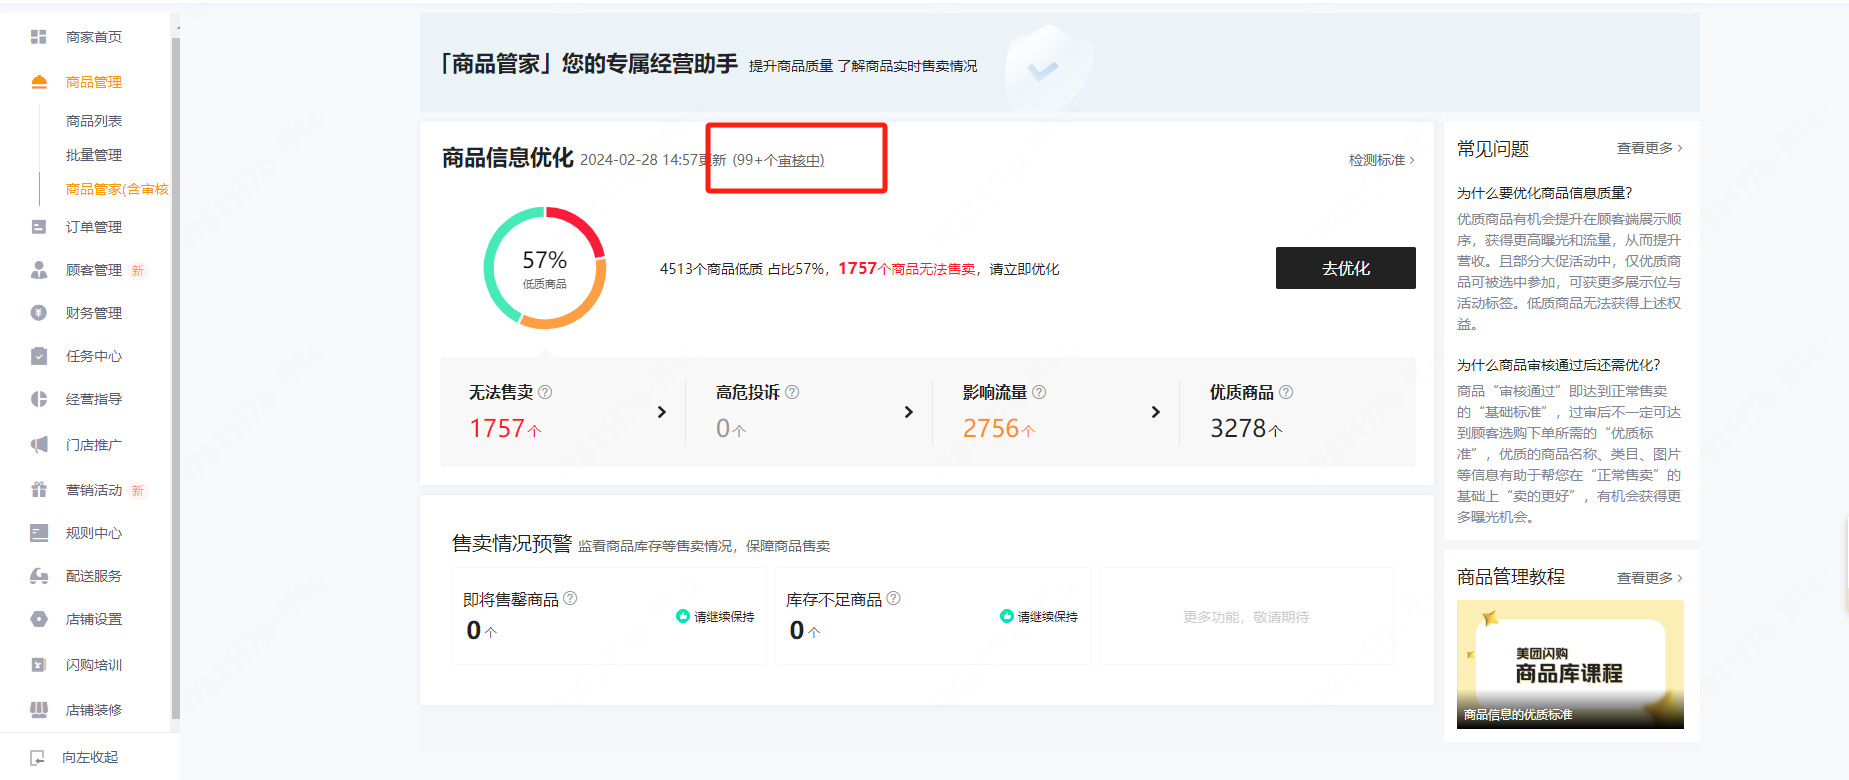
Task: Open 顾客管理 menu
Action: click(x=94, y=270)
